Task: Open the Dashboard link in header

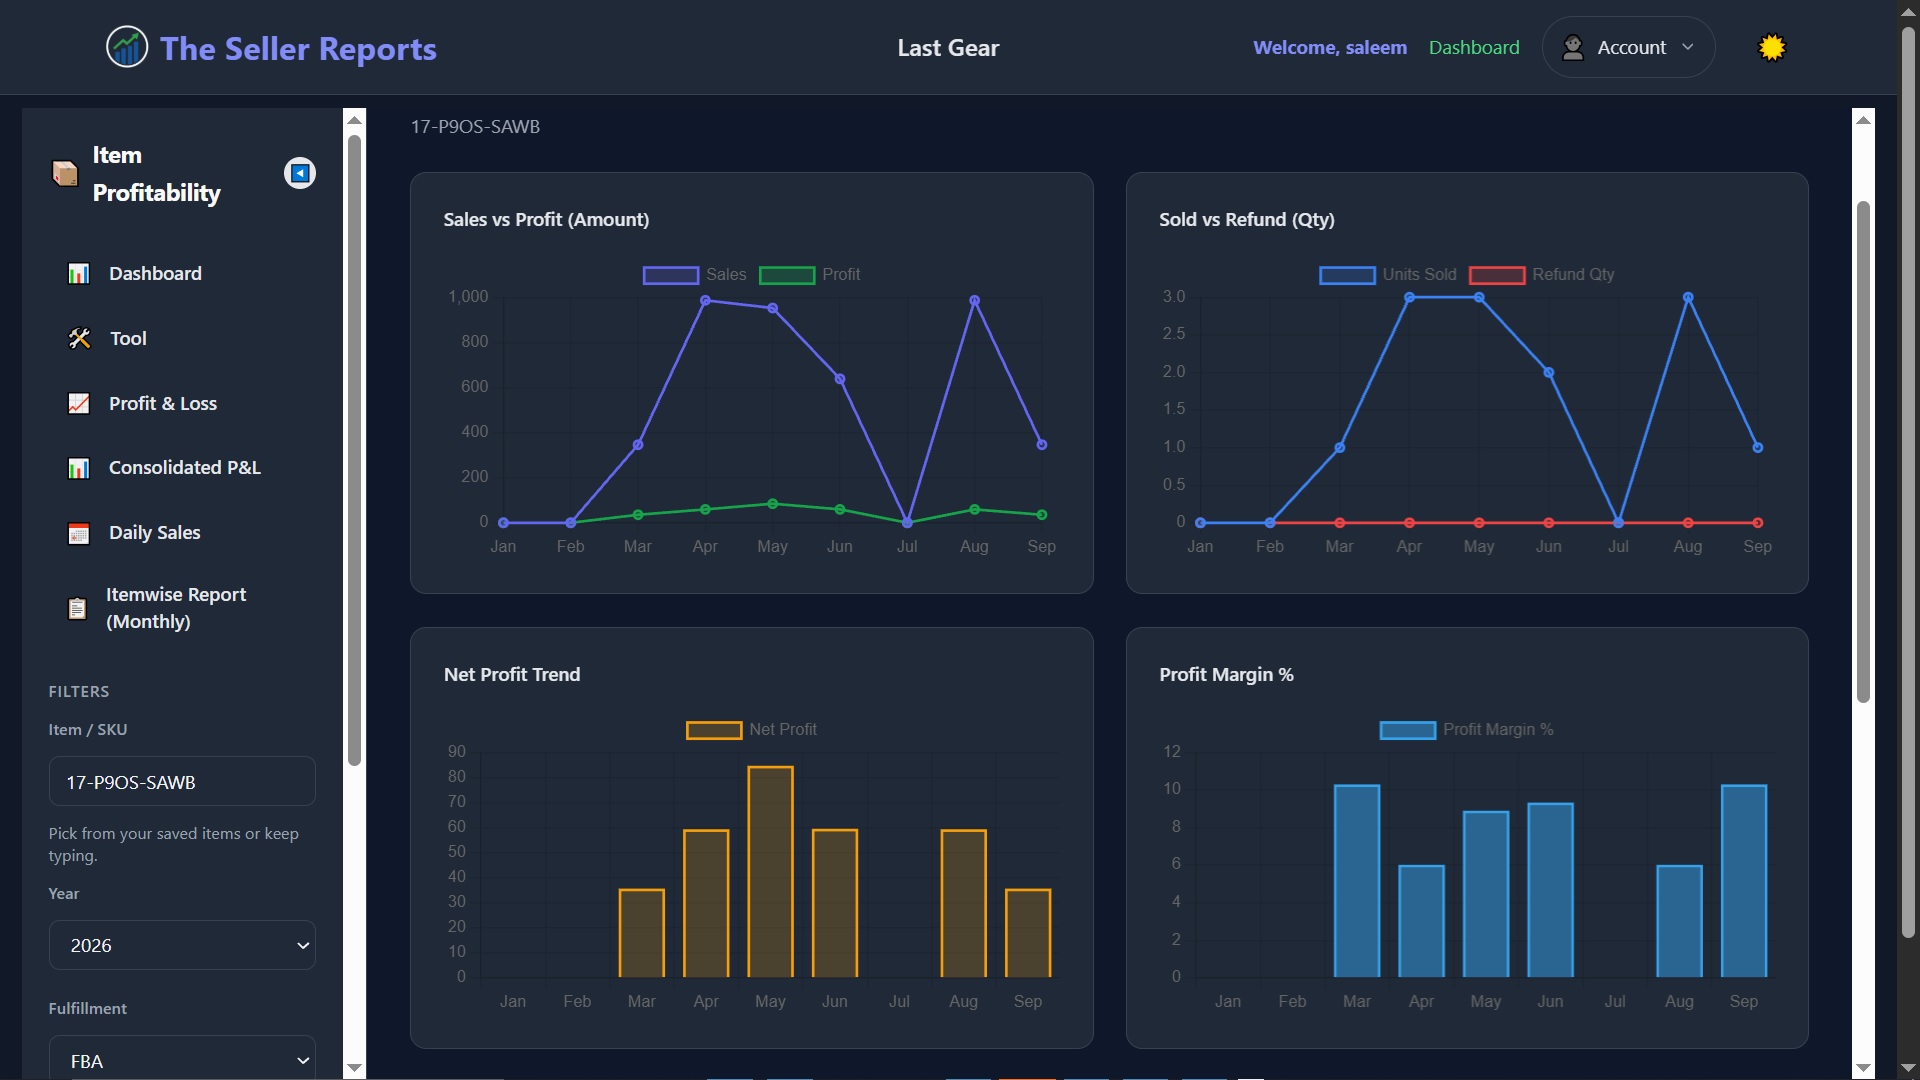Action: tap(1474, 47)
